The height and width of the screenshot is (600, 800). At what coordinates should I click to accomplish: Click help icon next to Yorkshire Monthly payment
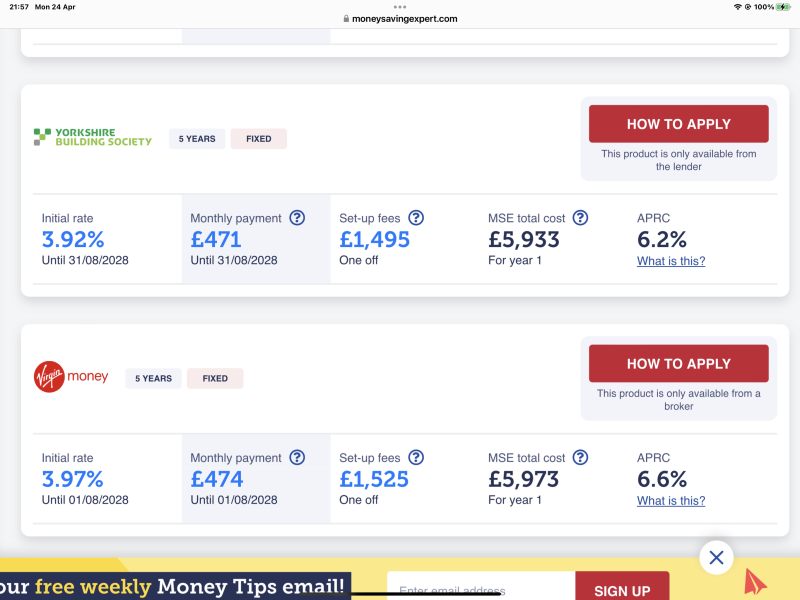pos(297,218)
